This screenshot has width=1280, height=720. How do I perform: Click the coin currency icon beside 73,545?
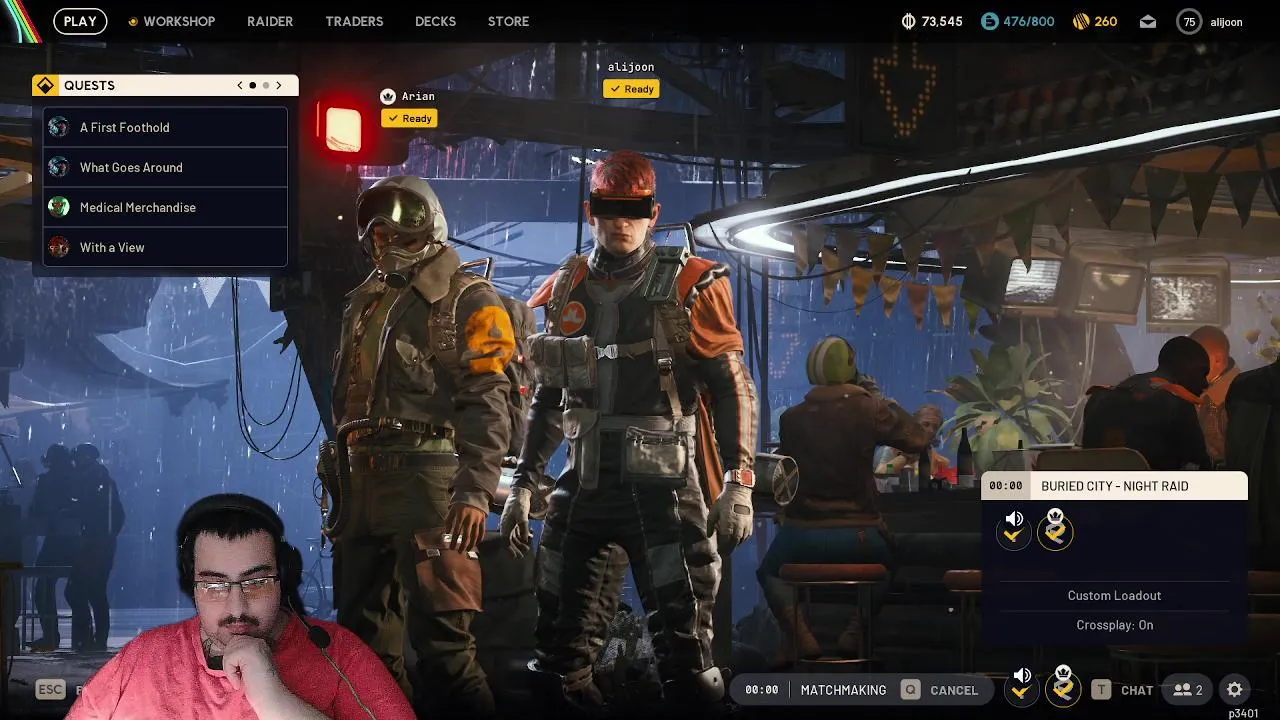pyautogui.click(x=908, y=21)
